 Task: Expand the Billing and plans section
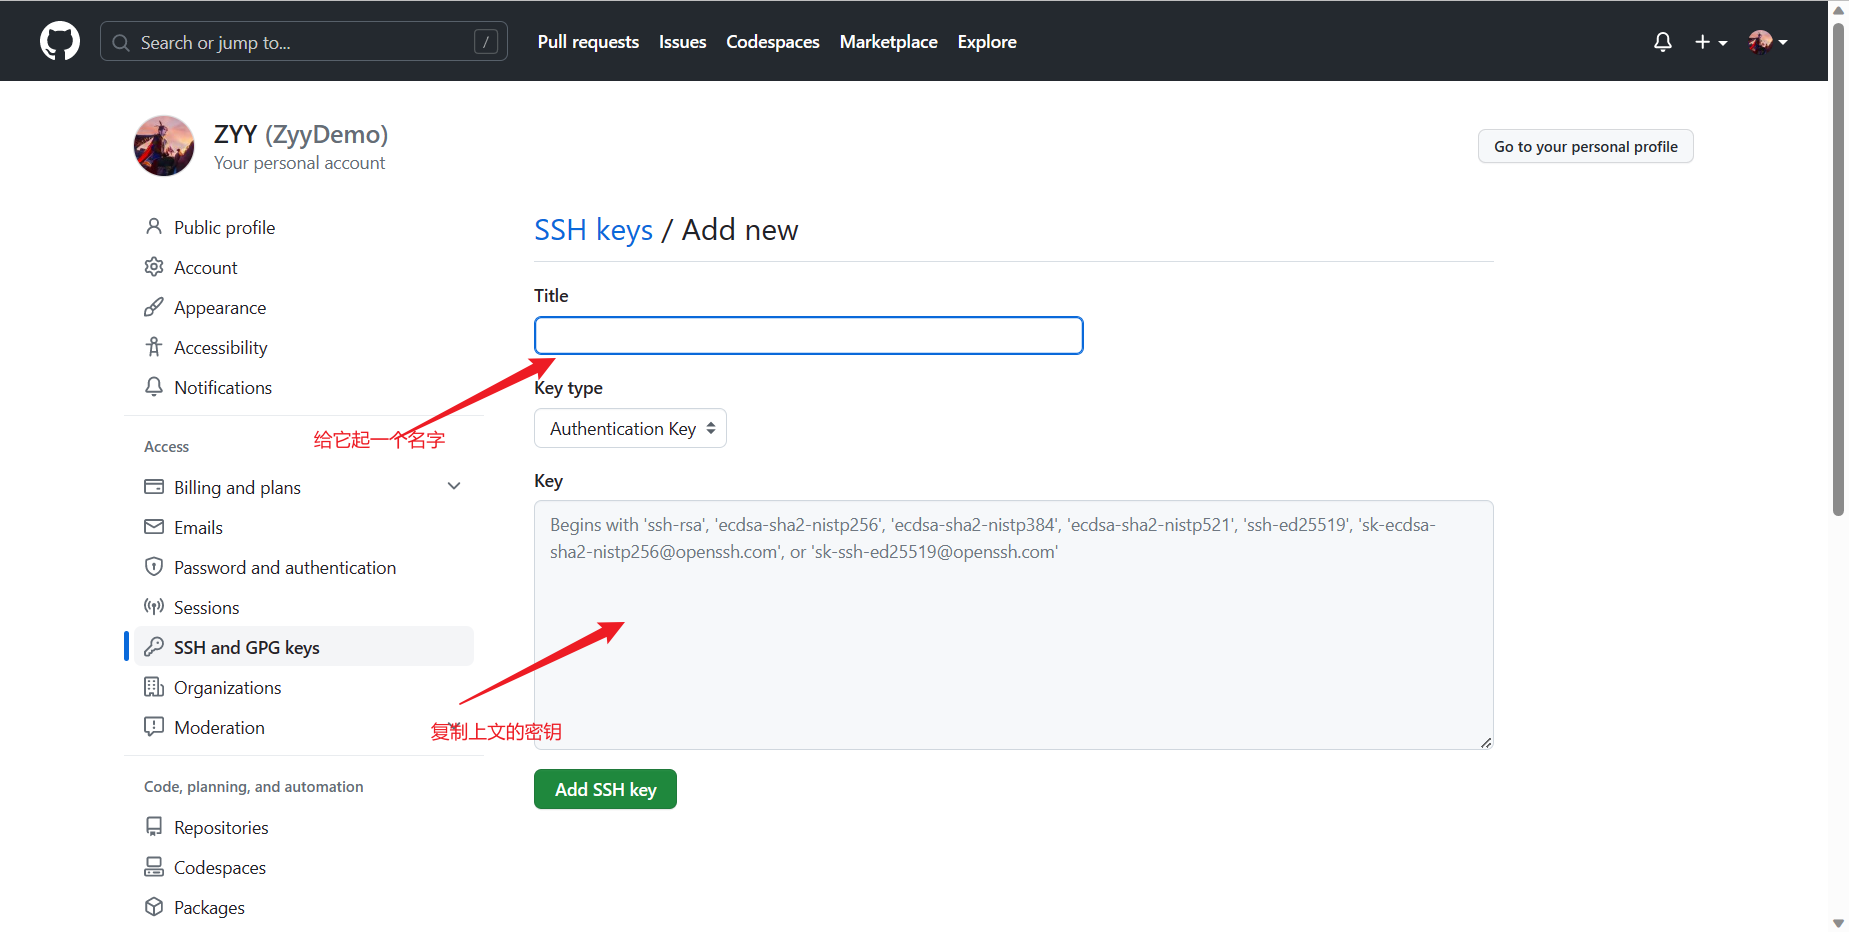(454, 487)
